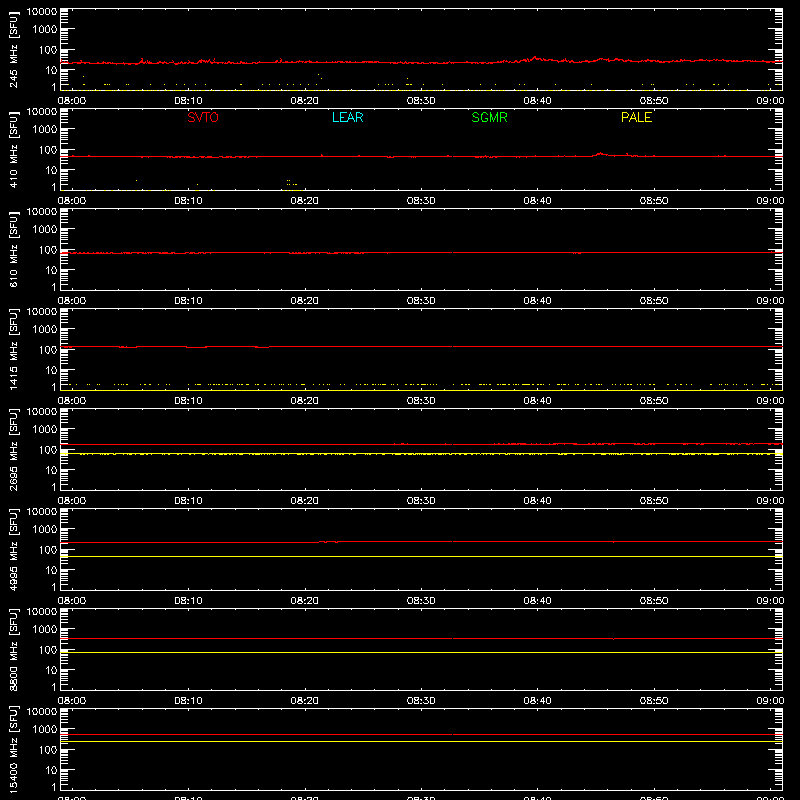
Task: Select the 15400 MHz [SFU] axis title
Action: coord(13,749)
